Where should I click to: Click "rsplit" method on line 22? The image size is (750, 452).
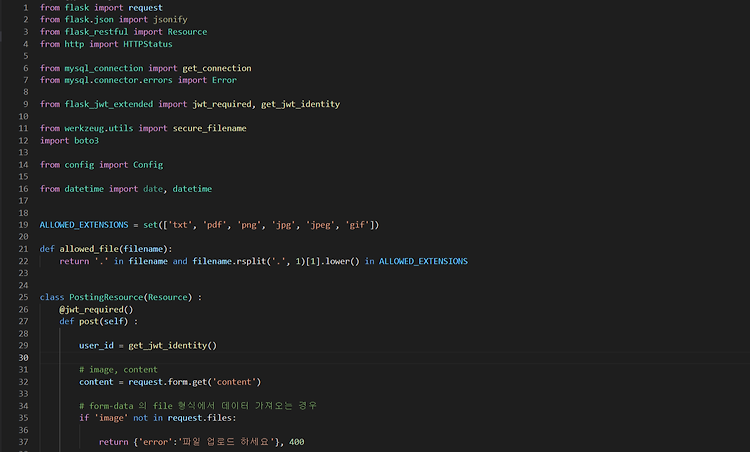click(251, 261)
